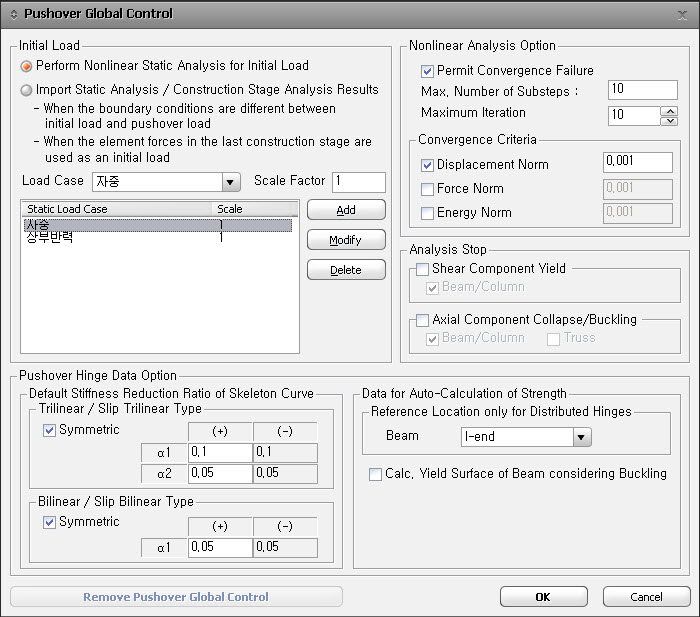The image size is (700, 617).
Task: Toggle Symmetric checkbox for Trilinear Type
Action: click(x=49, y=430)
